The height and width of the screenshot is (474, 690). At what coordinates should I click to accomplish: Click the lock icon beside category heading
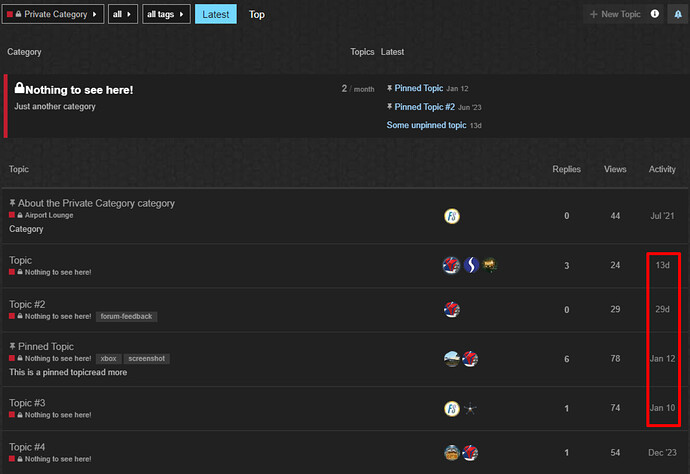[x=19, y=88]
